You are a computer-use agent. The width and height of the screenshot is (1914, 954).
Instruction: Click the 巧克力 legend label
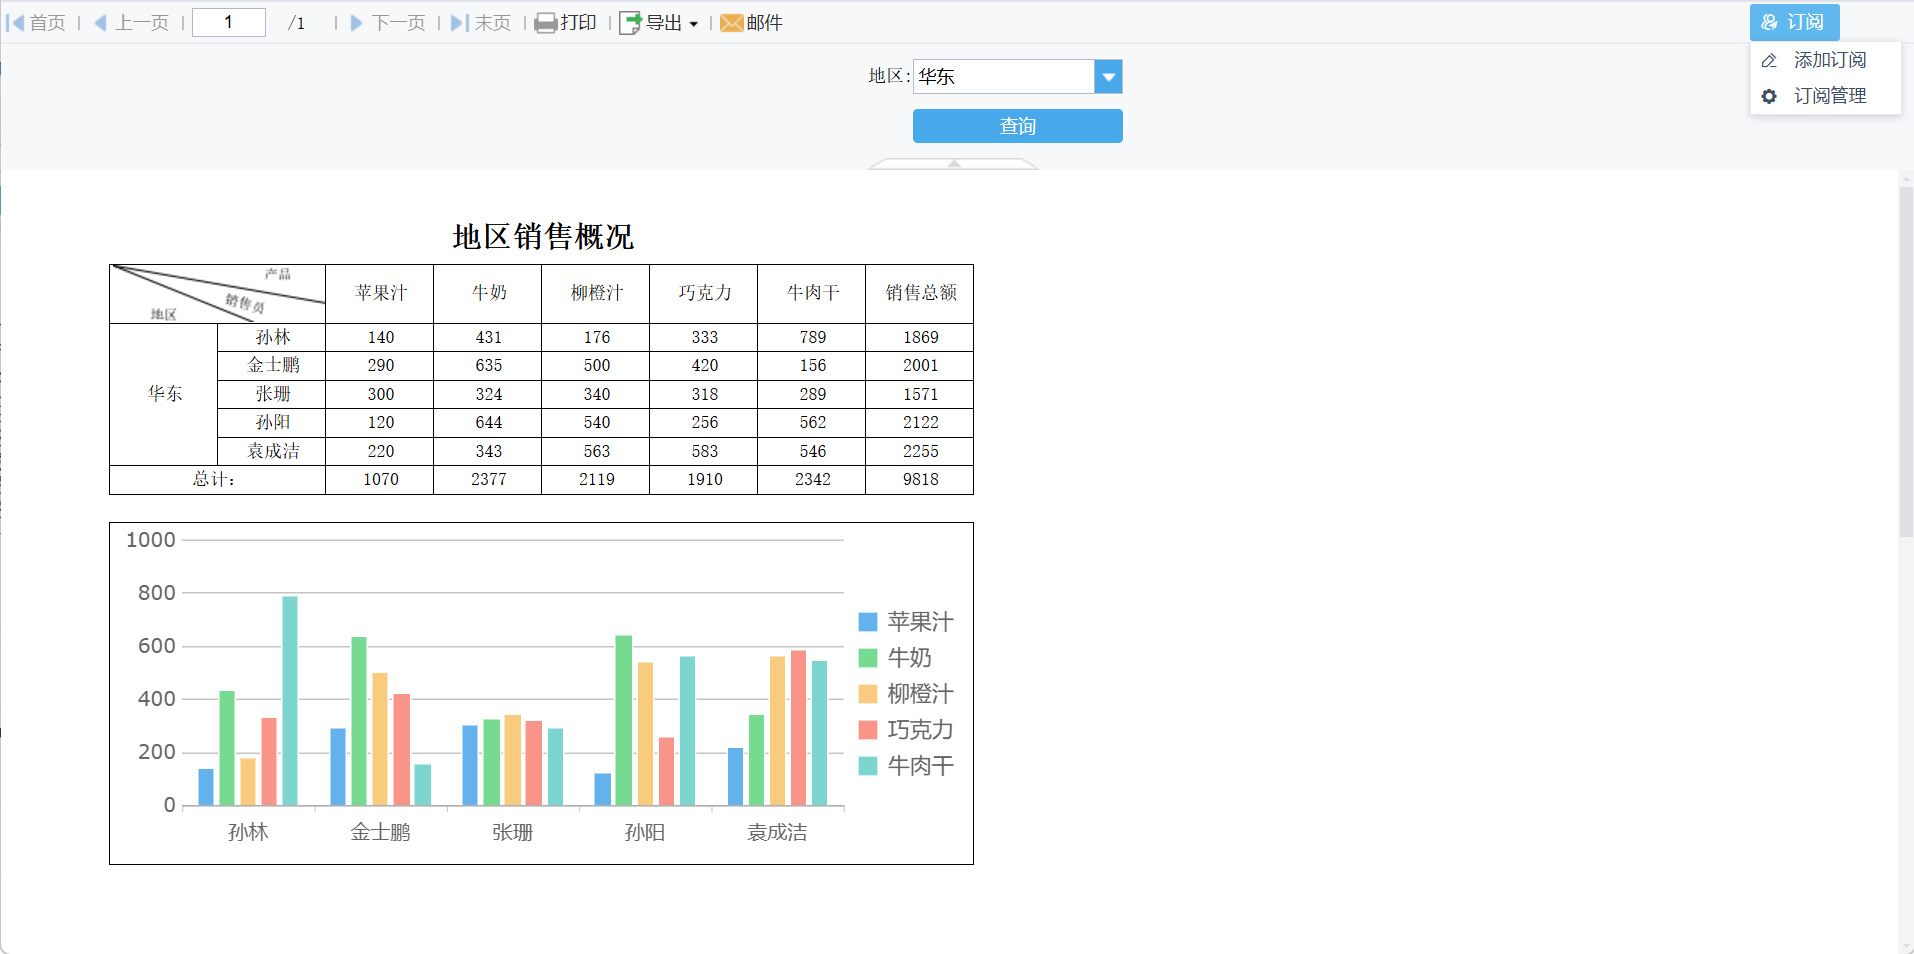921,730
